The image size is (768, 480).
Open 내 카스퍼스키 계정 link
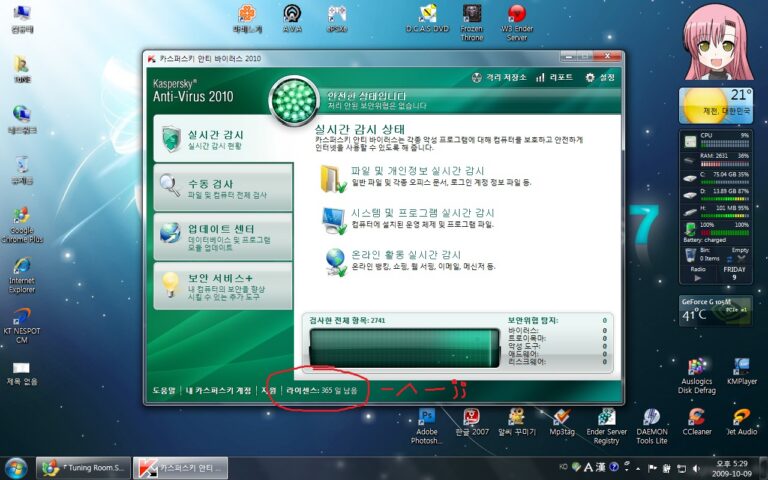pos(218,390)
